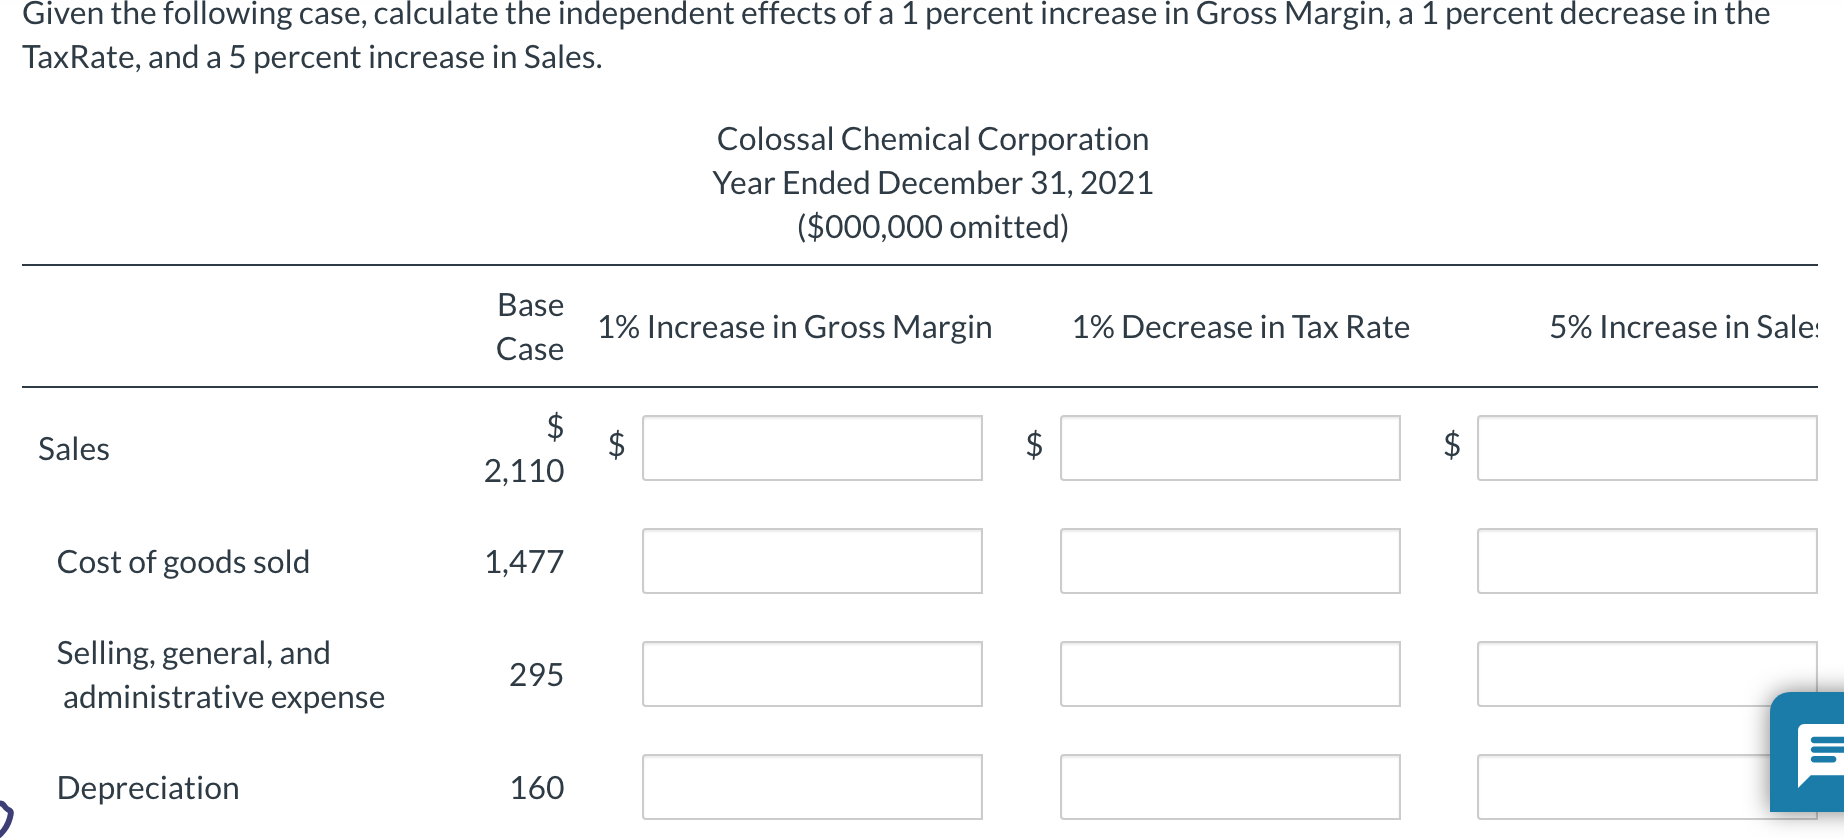Enter administrative expense under Gross Margin column

tap(812, 674)
